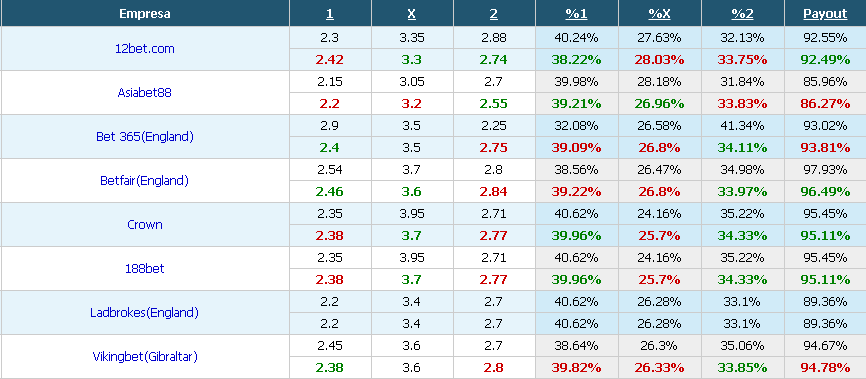This screenshot has height=379, width=866.
Task: Select the Crown bookmaker link
Action: [145, 224]
